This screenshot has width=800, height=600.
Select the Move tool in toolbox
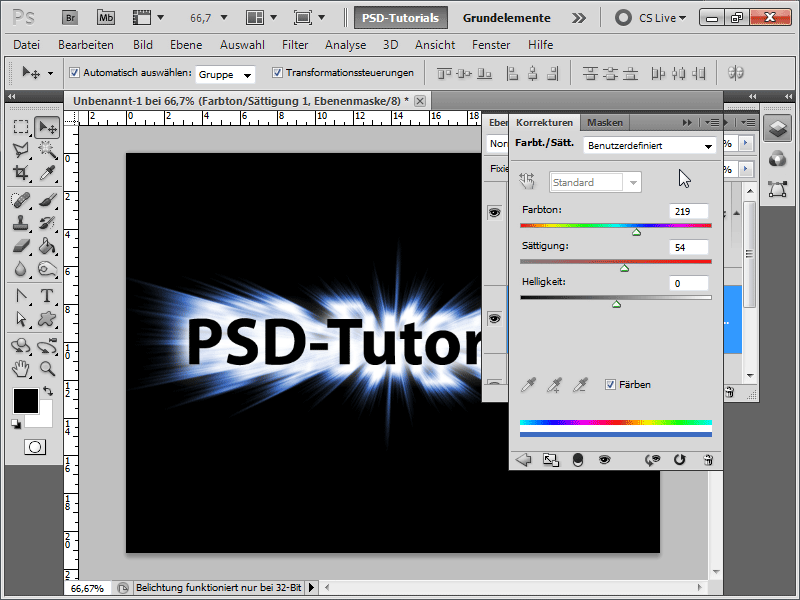[47, 127]
